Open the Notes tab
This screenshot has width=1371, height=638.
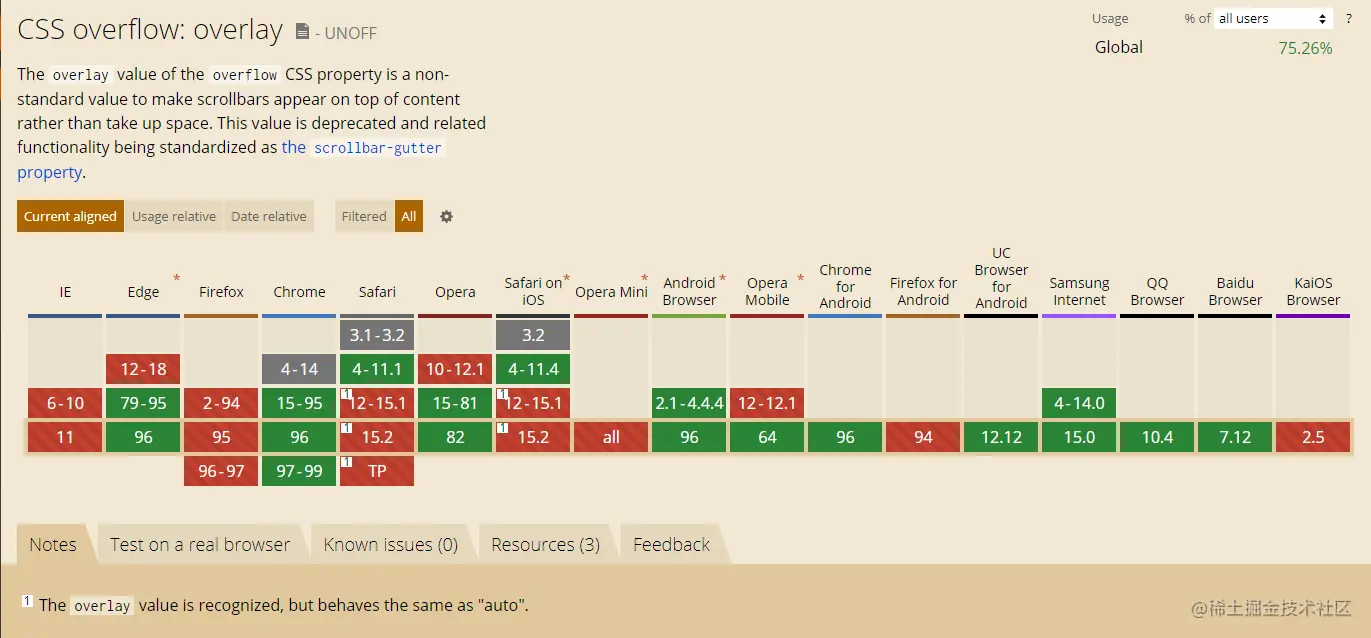coord(53,544)
